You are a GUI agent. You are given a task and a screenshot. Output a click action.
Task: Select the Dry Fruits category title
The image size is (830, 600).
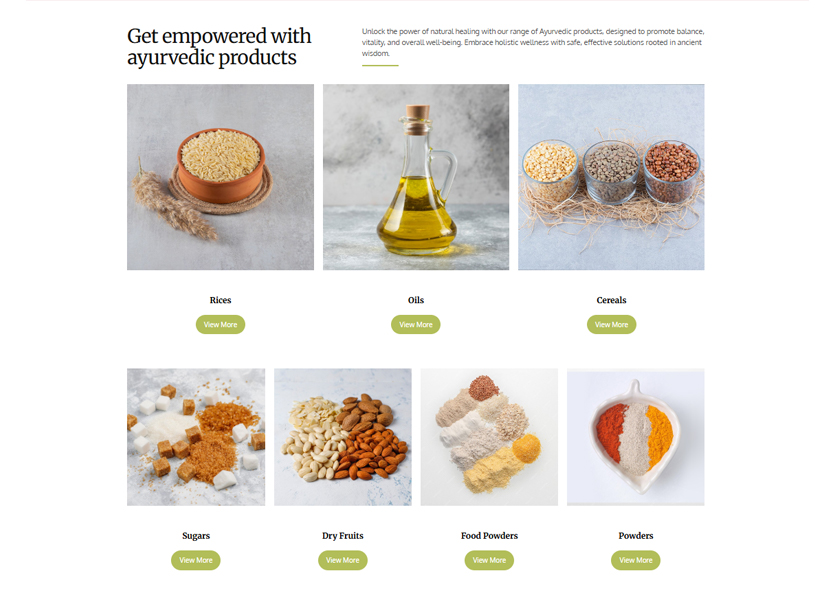tap(342, 535)
